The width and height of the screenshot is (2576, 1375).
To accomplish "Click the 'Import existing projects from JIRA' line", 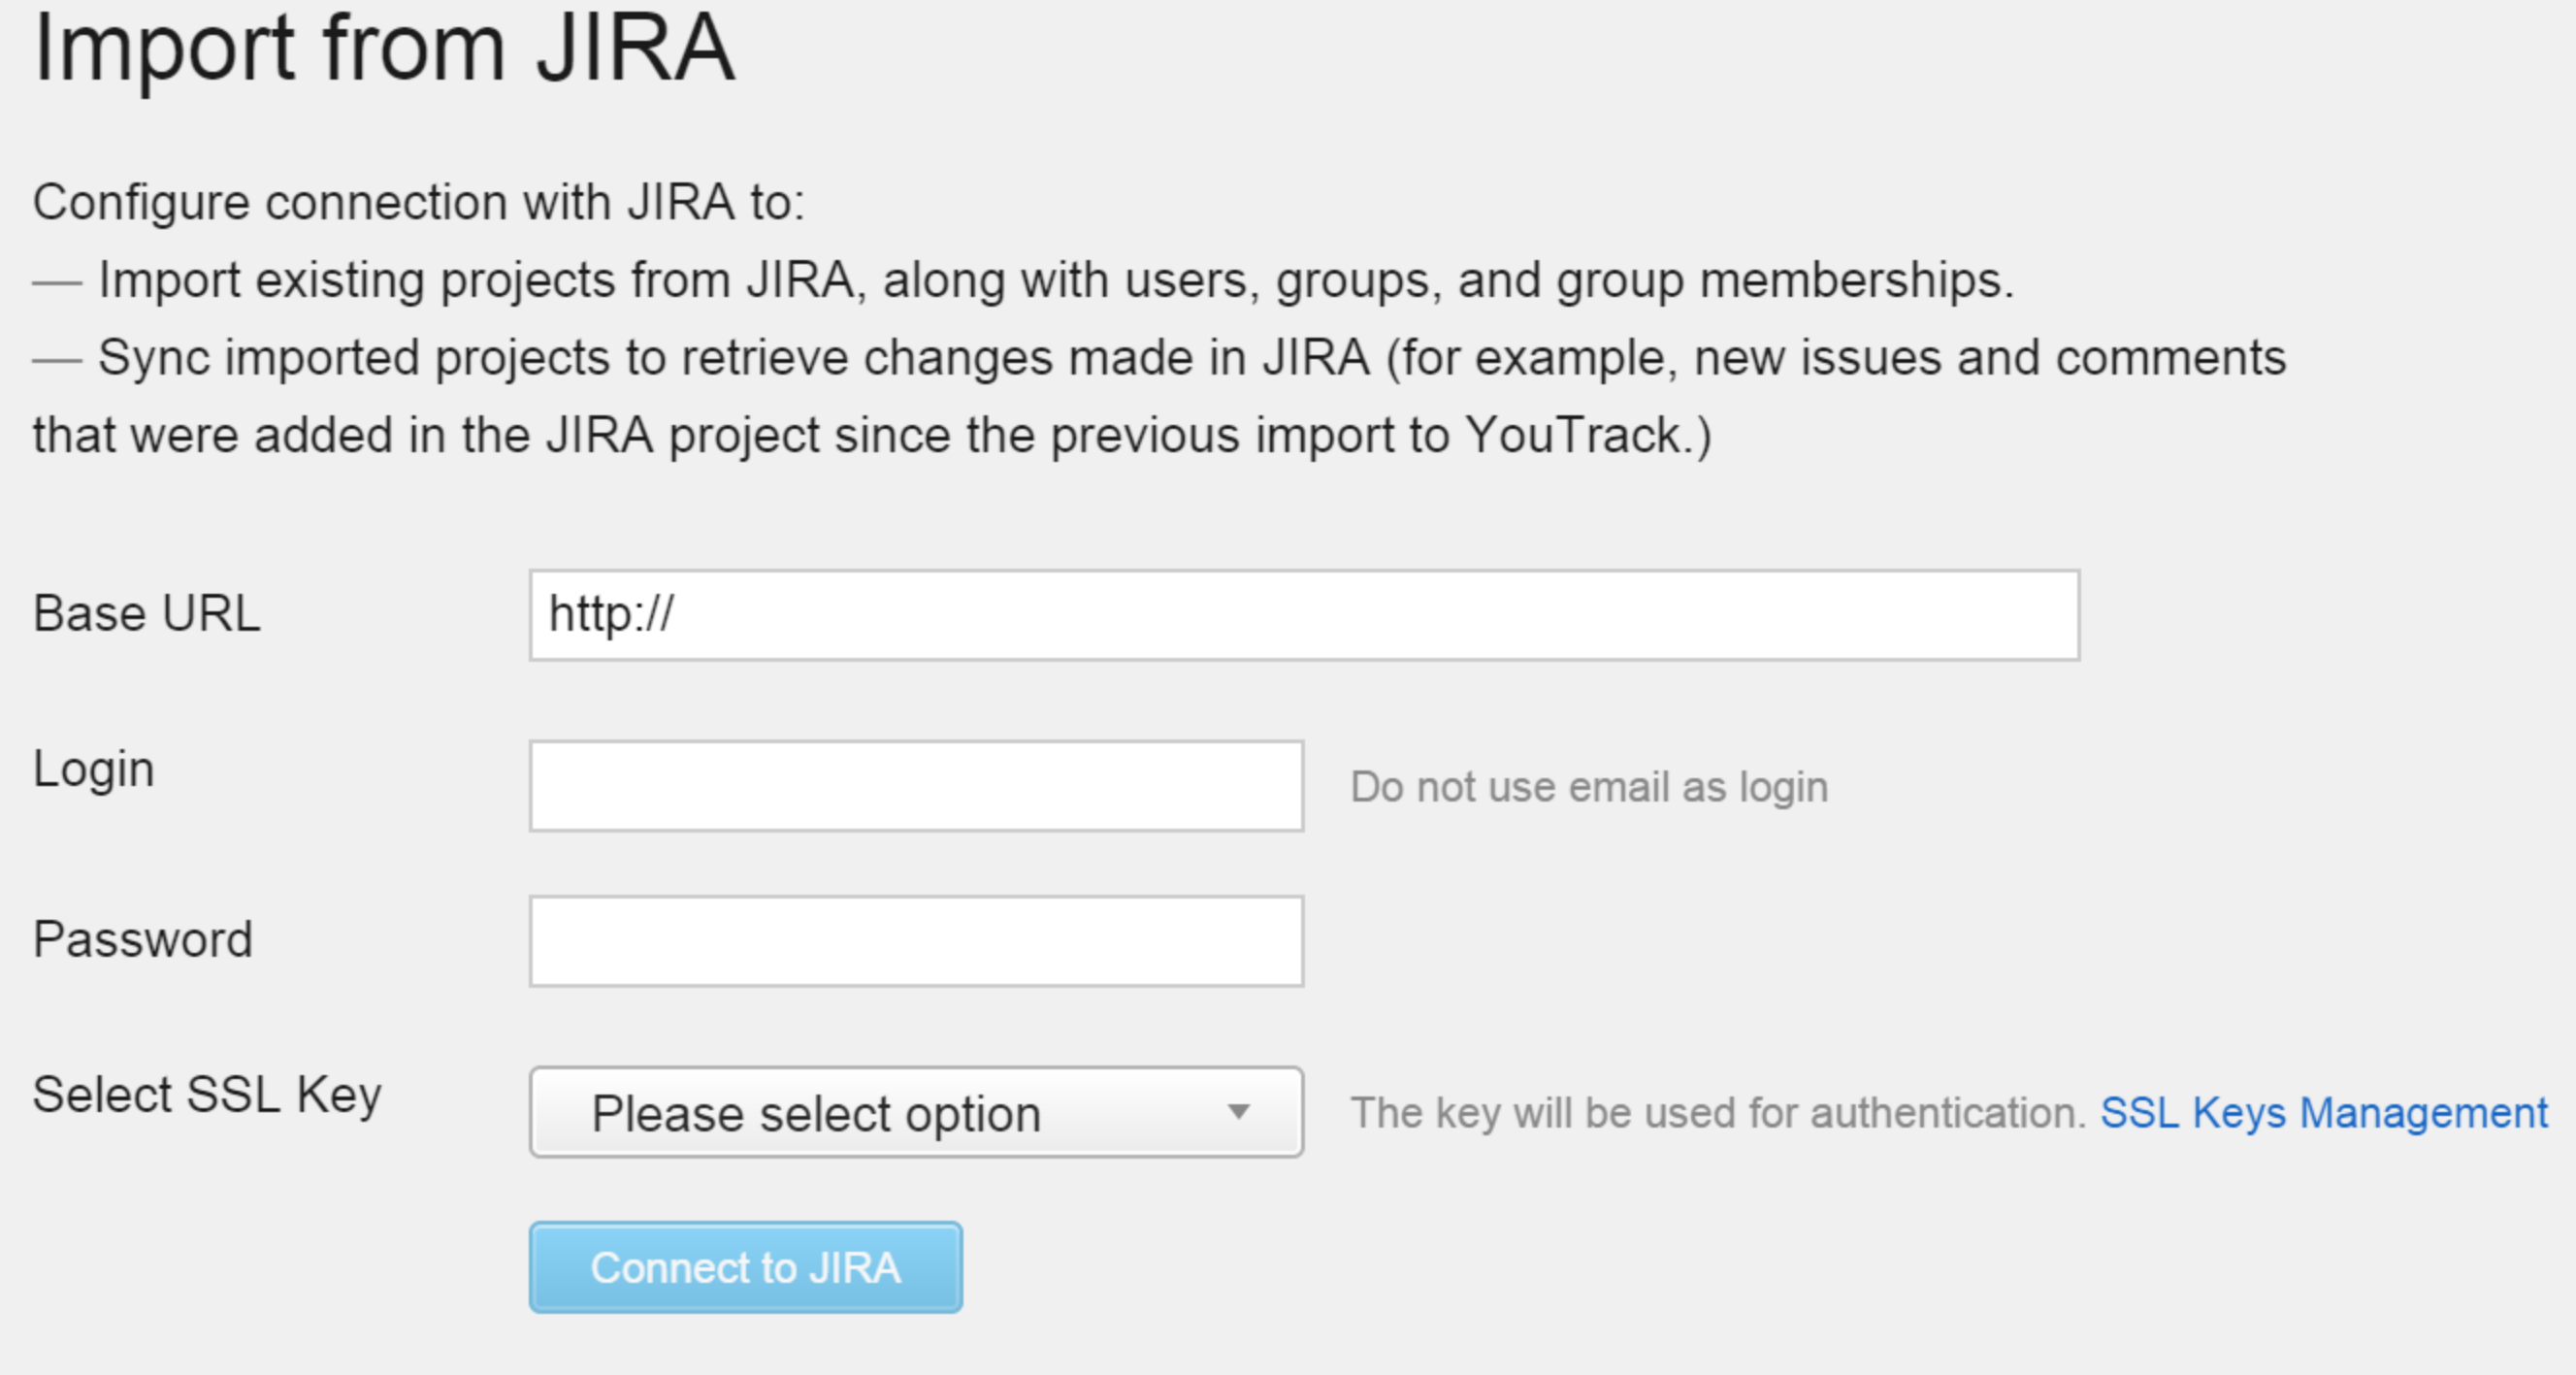I will [x=1023, y=280].
